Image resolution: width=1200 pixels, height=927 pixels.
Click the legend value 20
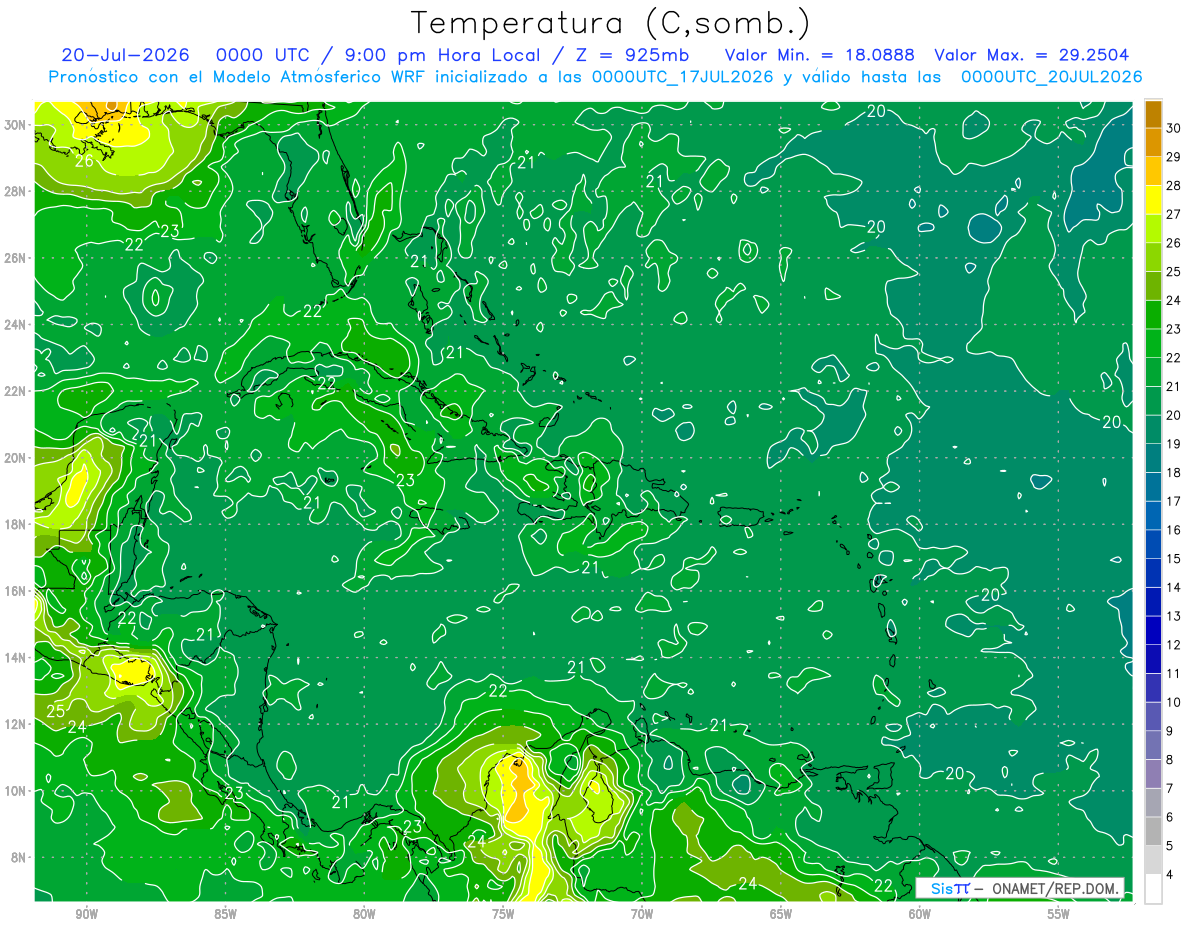(1174, 415)
